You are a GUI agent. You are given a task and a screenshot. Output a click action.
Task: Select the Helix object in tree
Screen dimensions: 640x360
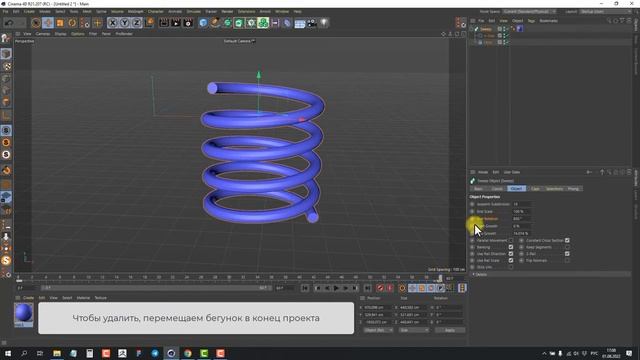488,42
